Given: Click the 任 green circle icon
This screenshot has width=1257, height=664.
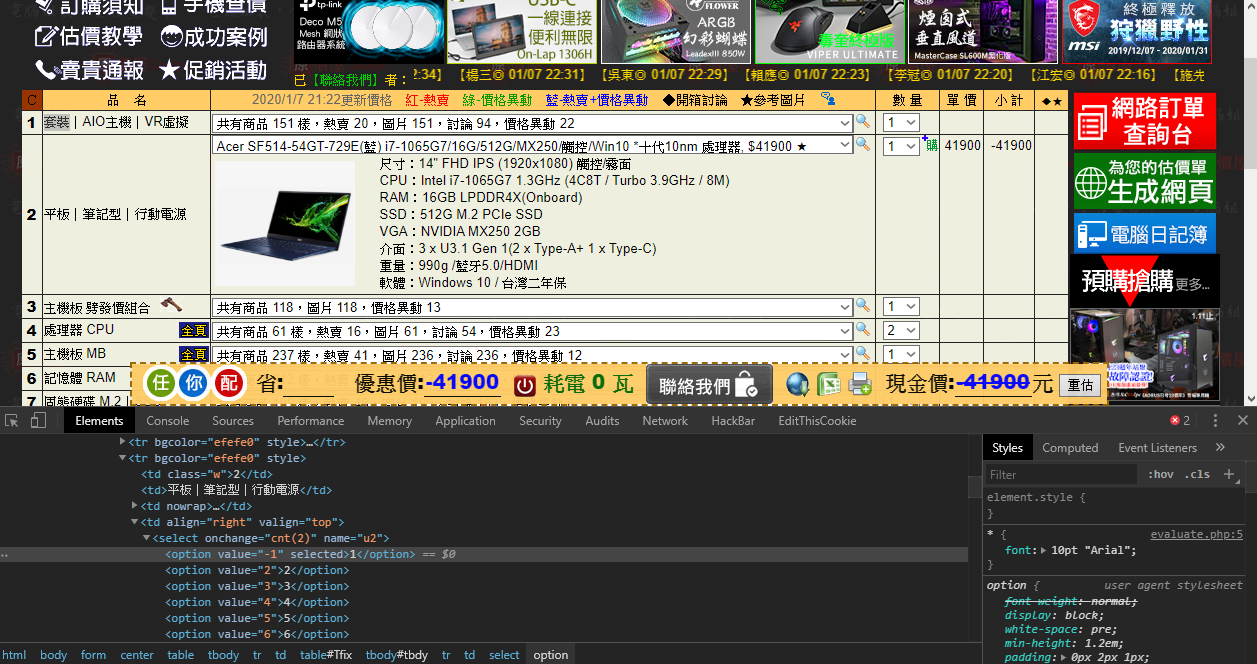Looking at the screenshot, I should click(161, 383).
